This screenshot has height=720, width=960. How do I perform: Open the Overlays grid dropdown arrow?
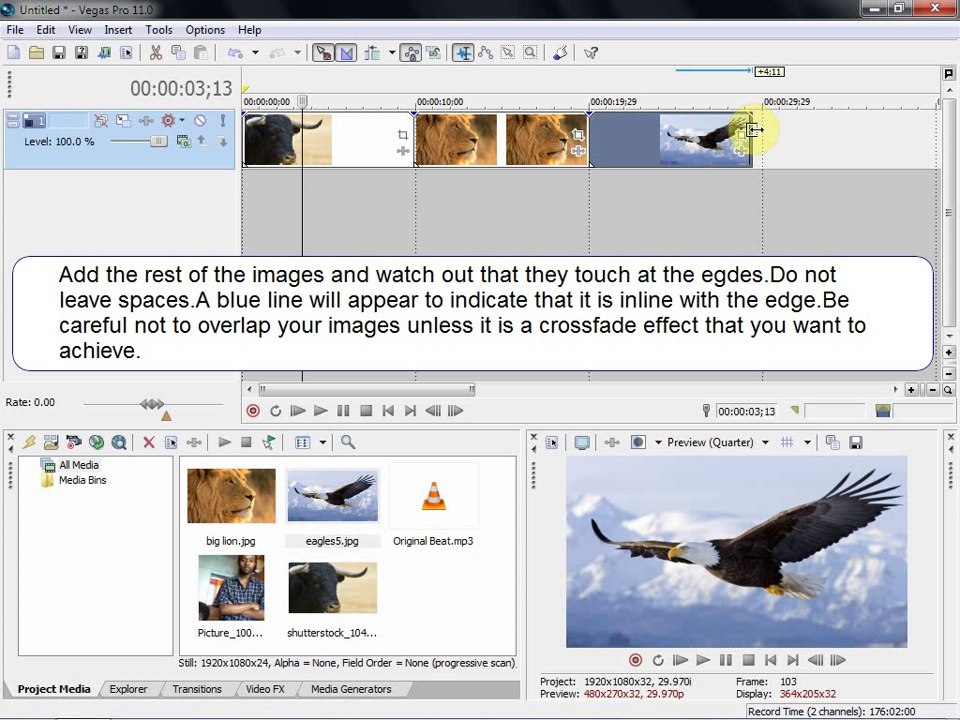coord(807,442)
